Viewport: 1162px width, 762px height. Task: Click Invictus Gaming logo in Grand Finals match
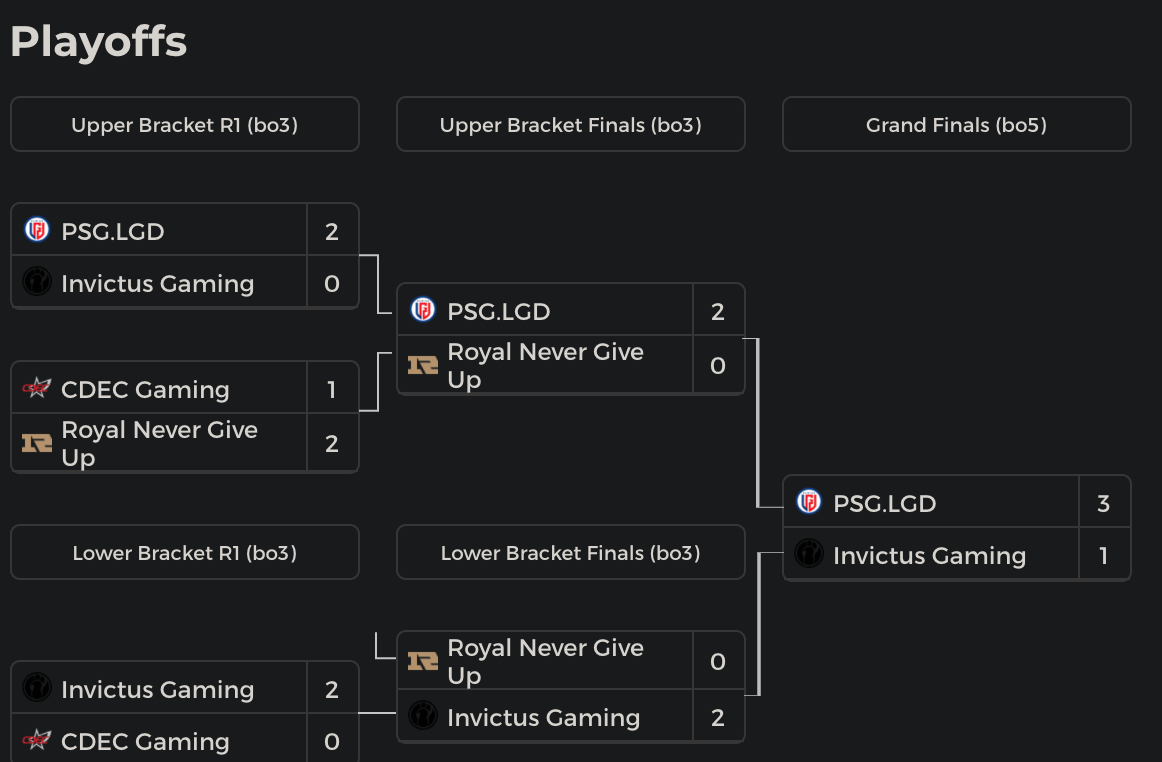tap(809, 554)
